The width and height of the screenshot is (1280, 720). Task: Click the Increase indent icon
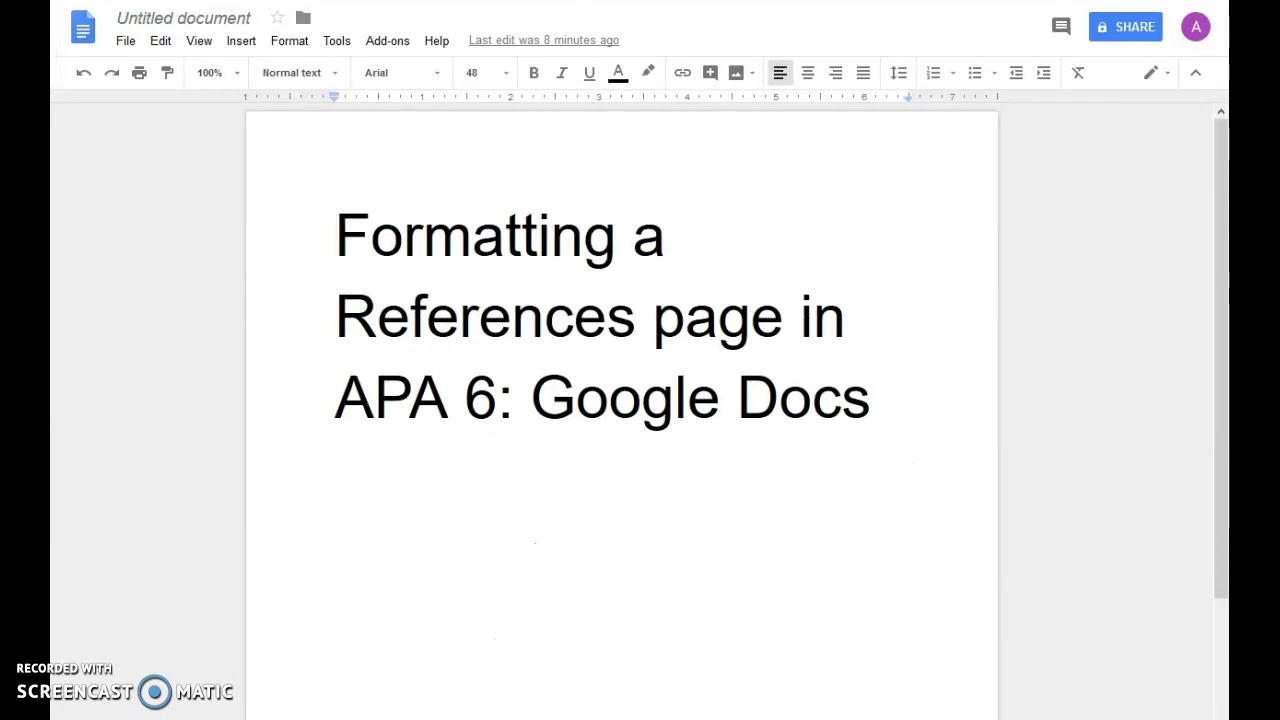[1043, 73]
